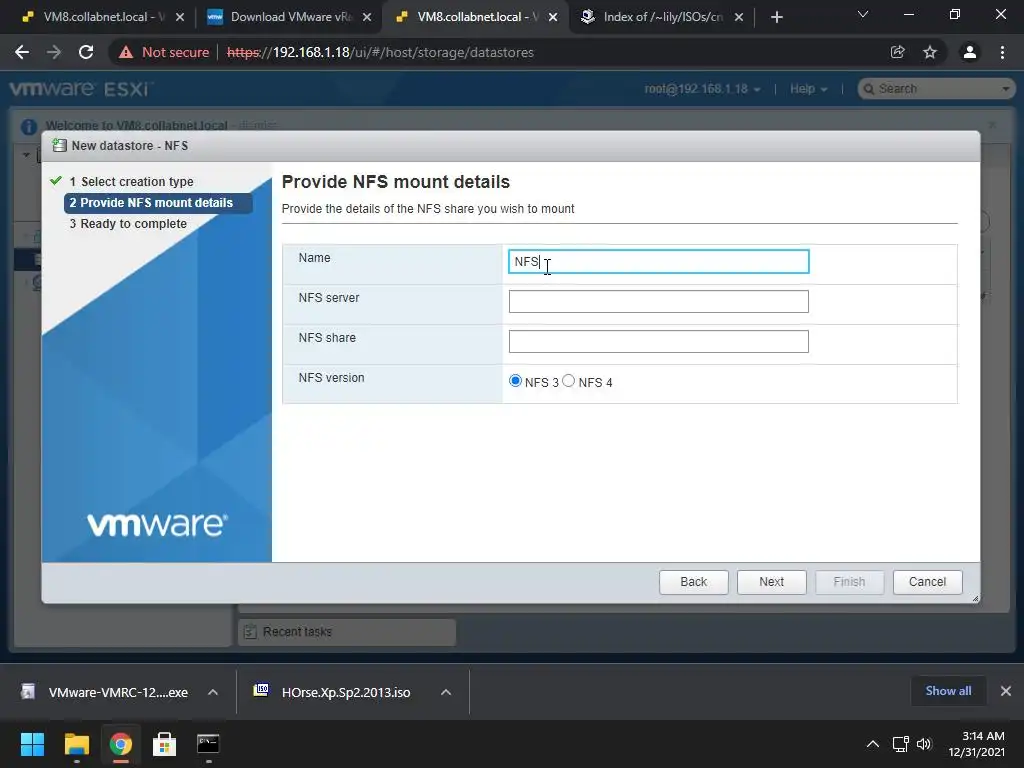
Task: Open the tab search chevron
Action: click(863, 14)
